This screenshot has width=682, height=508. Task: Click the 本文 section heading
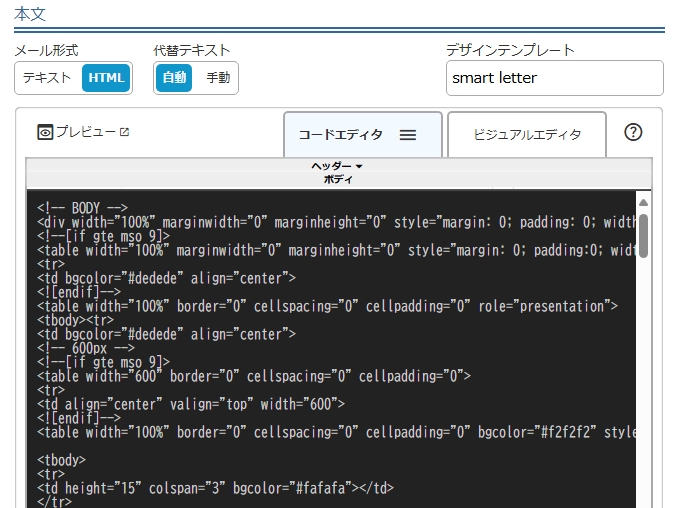pos(30,14)
